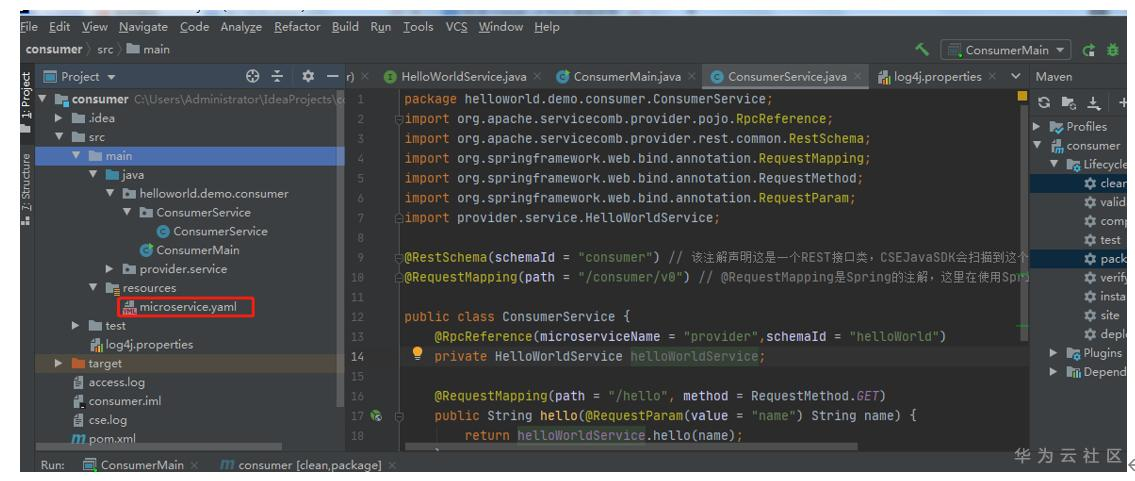Click the src breadcrumb in the navigation bar
The image size is (1135, 481).
(x=105, y=49)
